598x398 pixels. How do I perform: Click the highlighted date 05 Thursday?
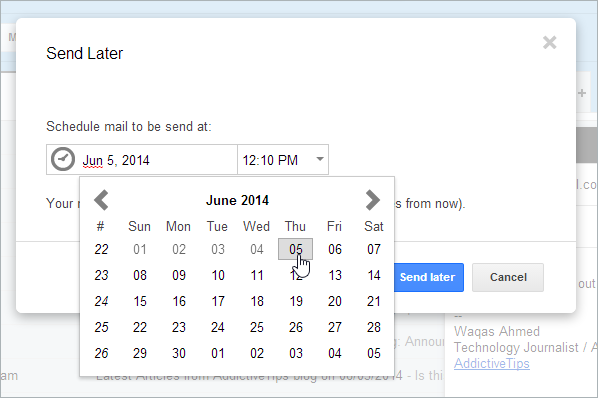click(296, 249)
